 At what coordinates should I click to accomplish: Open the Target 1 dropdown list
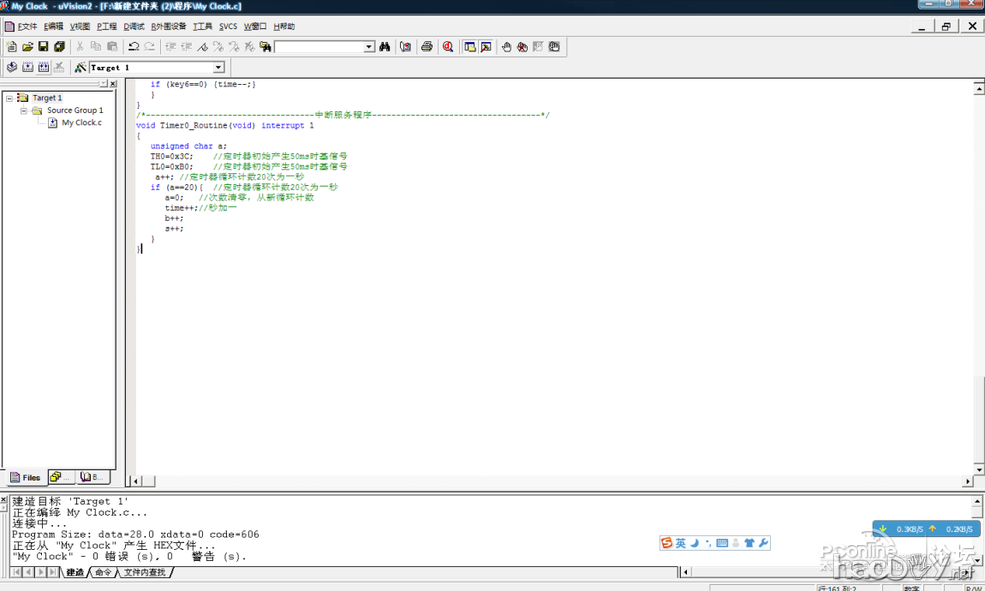point(218,68)
